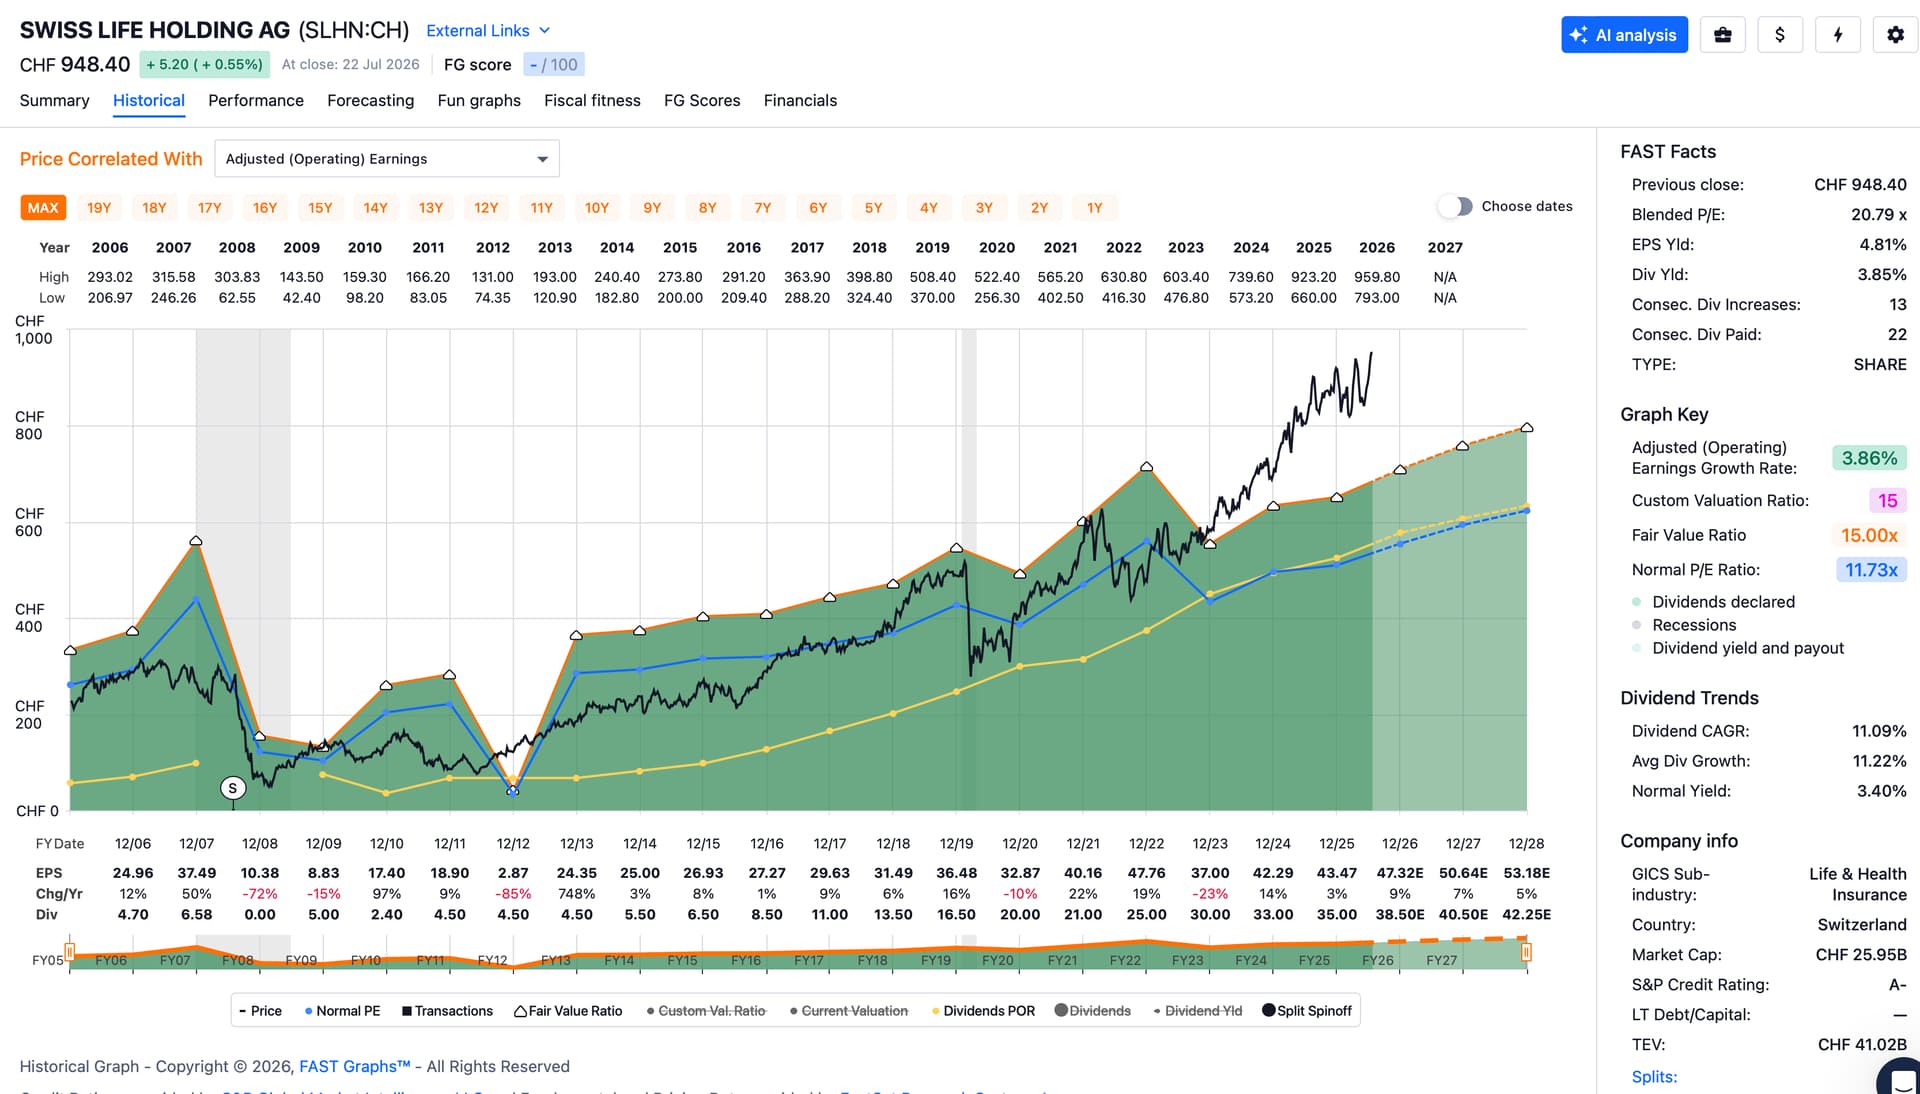Toggle Fair Value Ratio in legend
The width and height of the screenshot is (1920, 1094).
568,1011
